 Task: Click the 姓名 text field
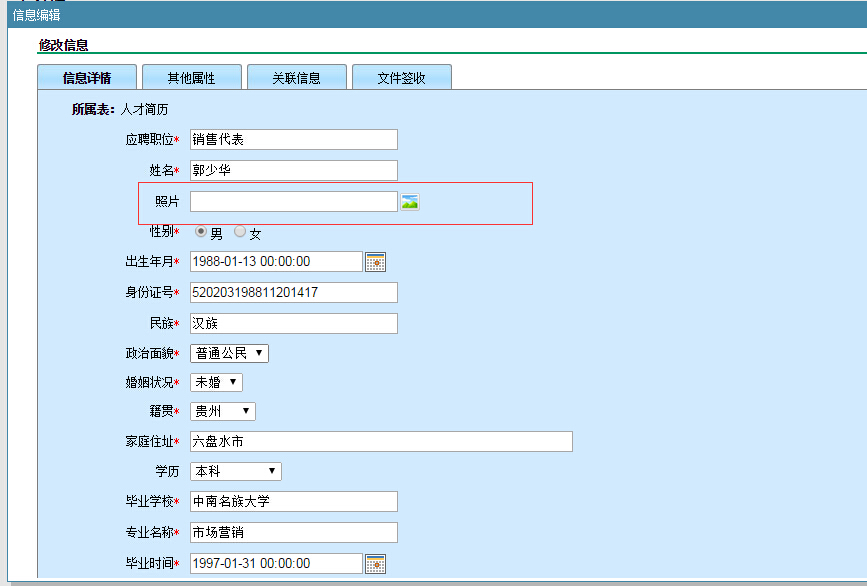click(x=293, y=171)
